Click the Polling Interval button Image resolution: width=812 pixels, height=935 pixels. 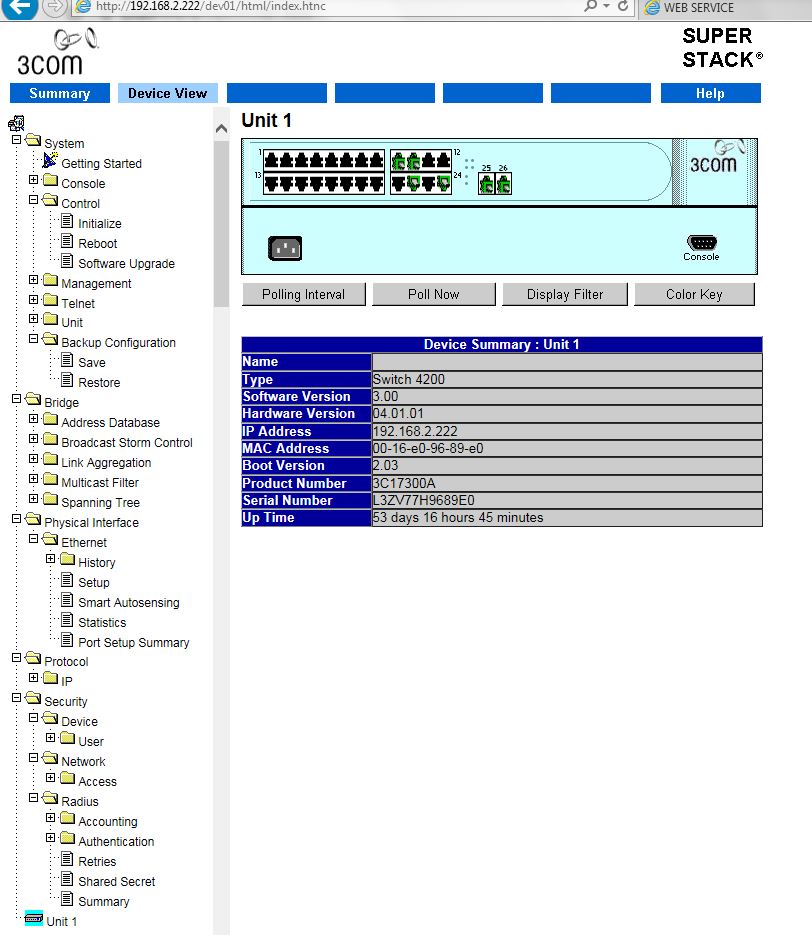coord(303,295)
